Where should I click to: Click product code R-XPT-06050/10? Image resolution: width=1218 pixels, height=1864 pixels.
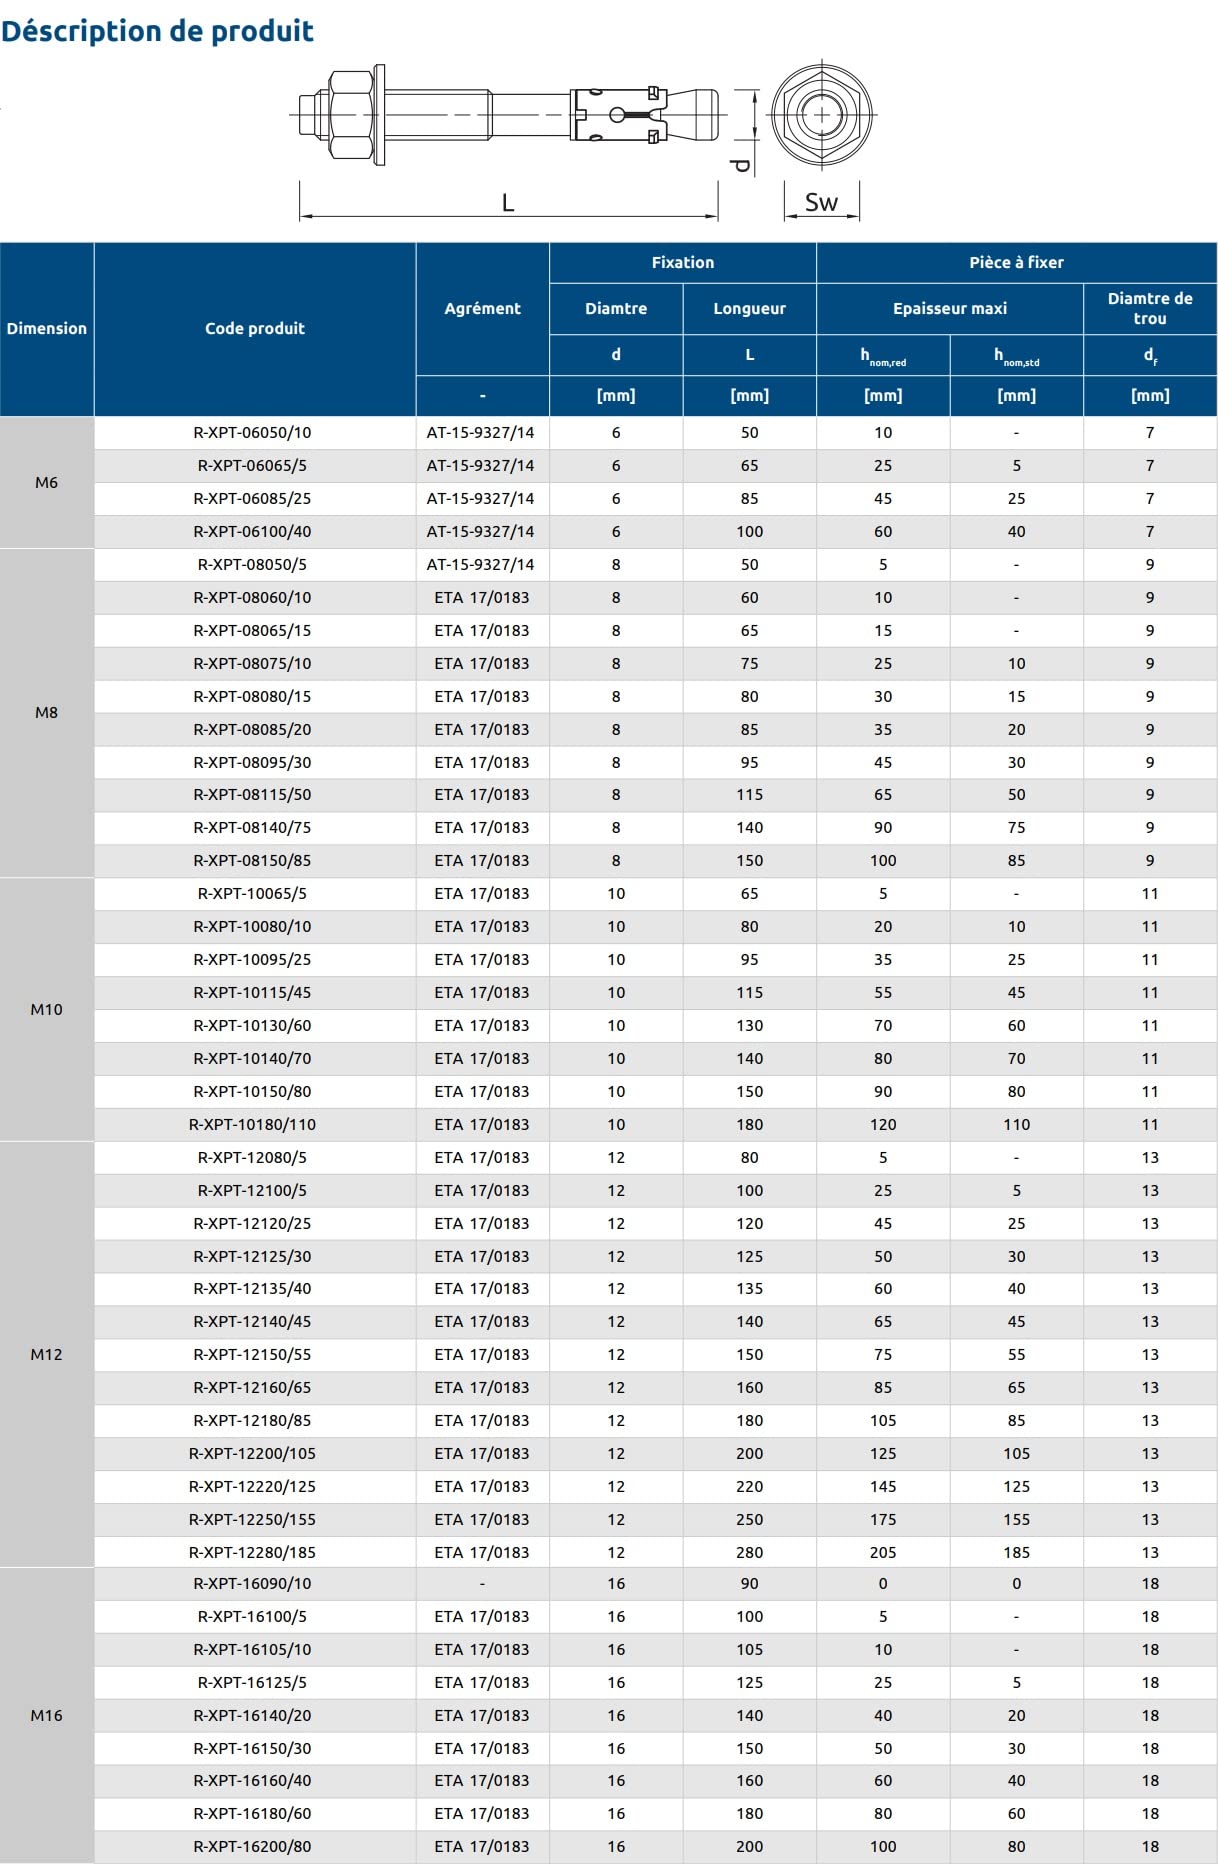pyautogui.click(x=253, y=432)
